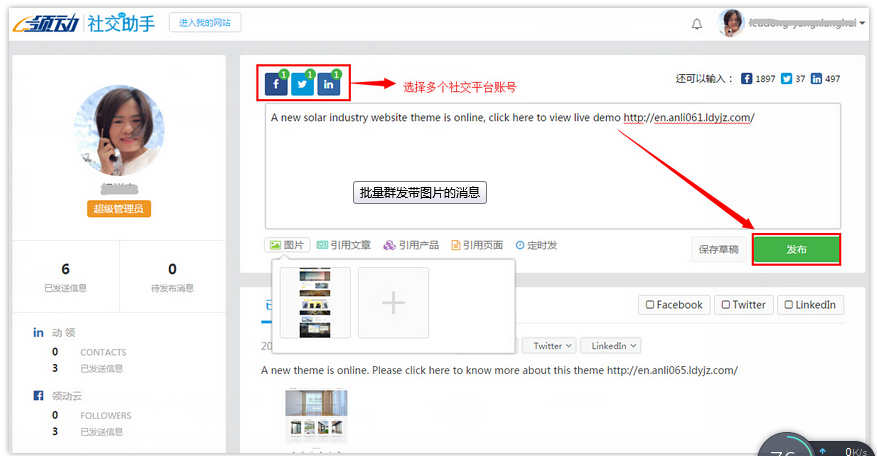Click the LinkedIn icon beside 动领

pos(38,333)
